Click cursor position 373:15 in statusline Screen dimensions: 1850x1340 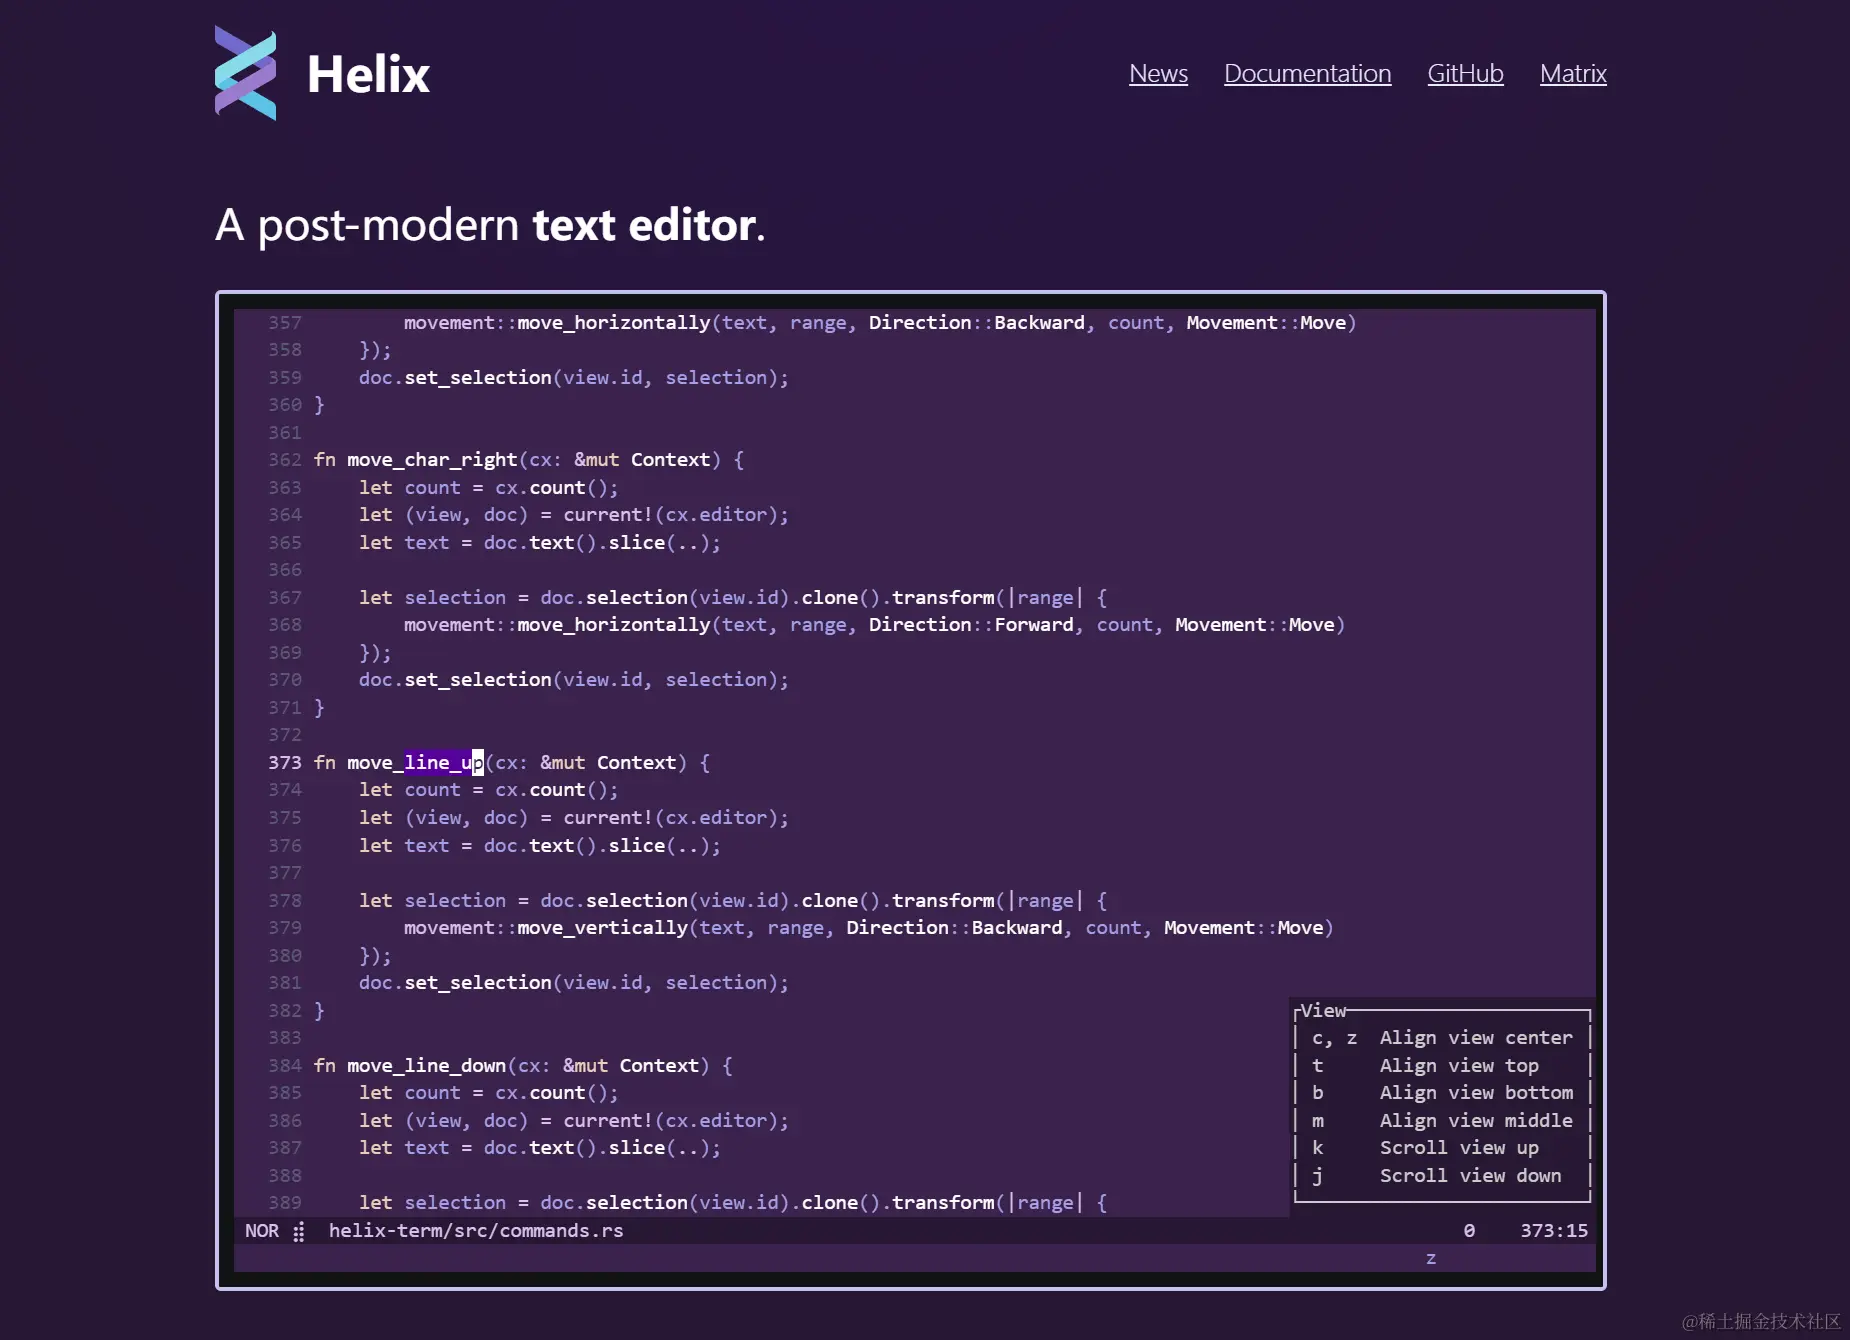(x=1554, y=1231)
